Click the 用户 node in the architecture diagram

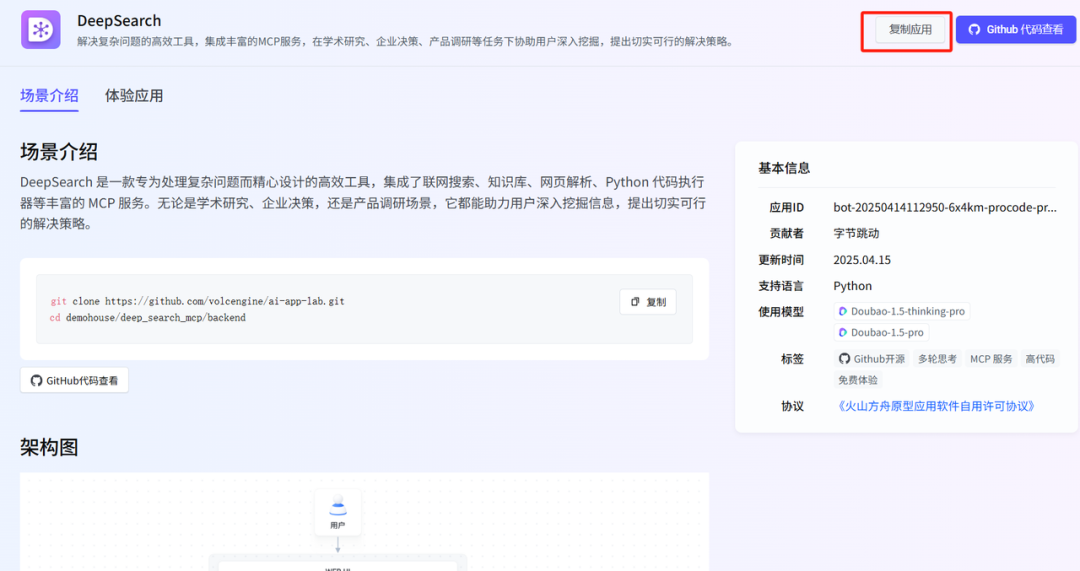tap(338, 512)
